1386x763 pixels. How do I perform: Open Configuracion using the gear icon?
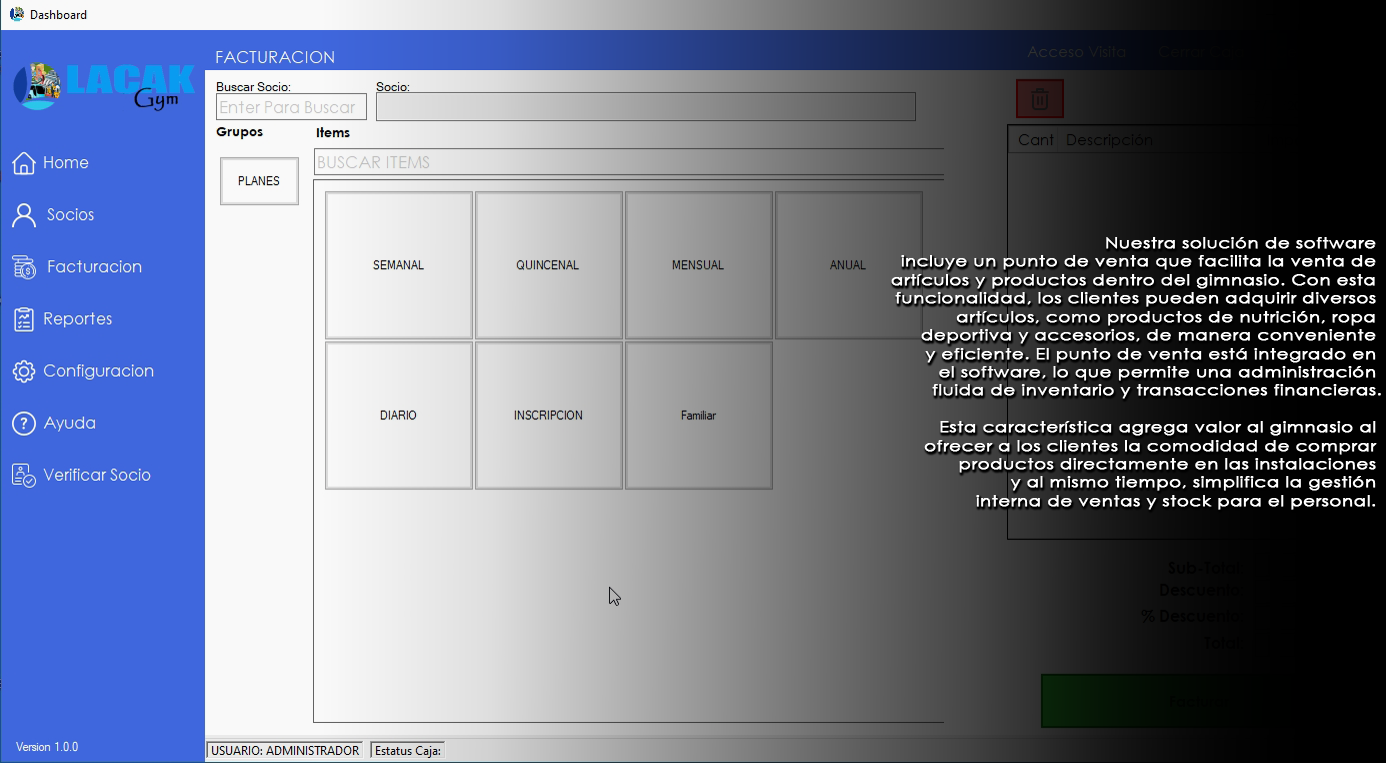click(x=24, y=371)
